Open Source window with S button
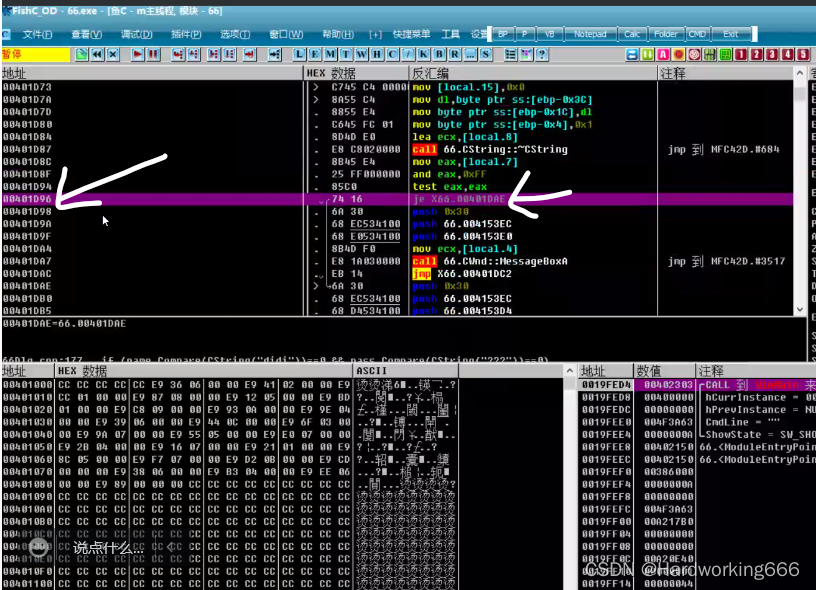This screenshot has width=816, height=590. (486, 55)
